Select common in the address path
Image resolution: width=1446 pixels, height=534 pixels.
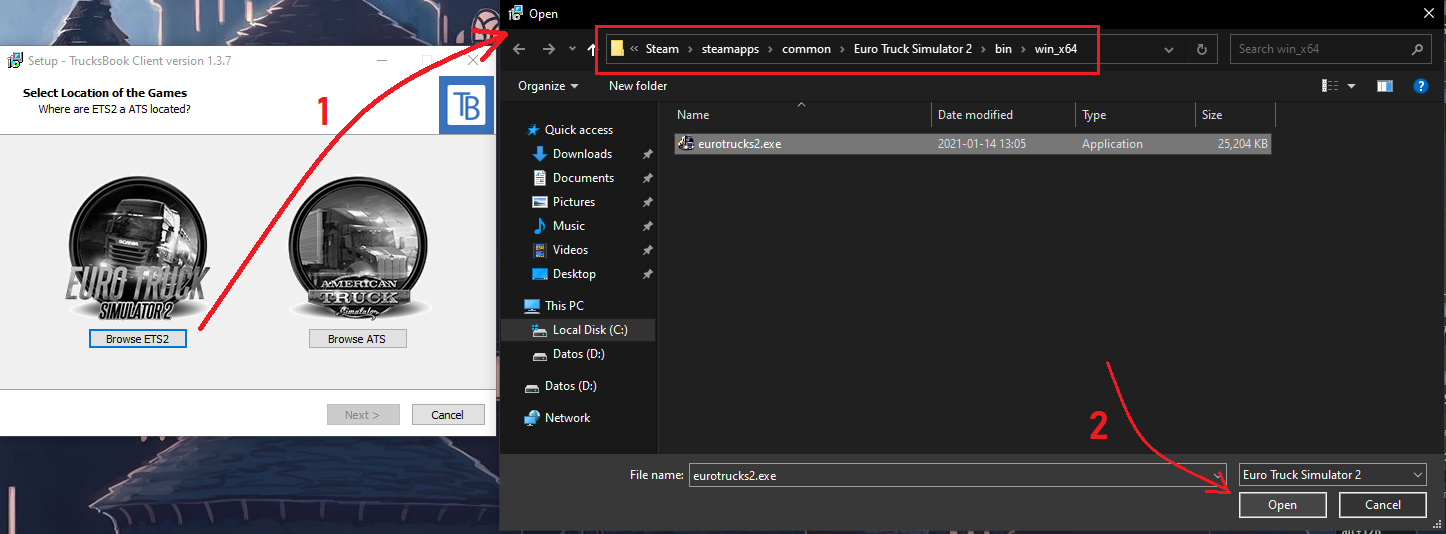806,49
